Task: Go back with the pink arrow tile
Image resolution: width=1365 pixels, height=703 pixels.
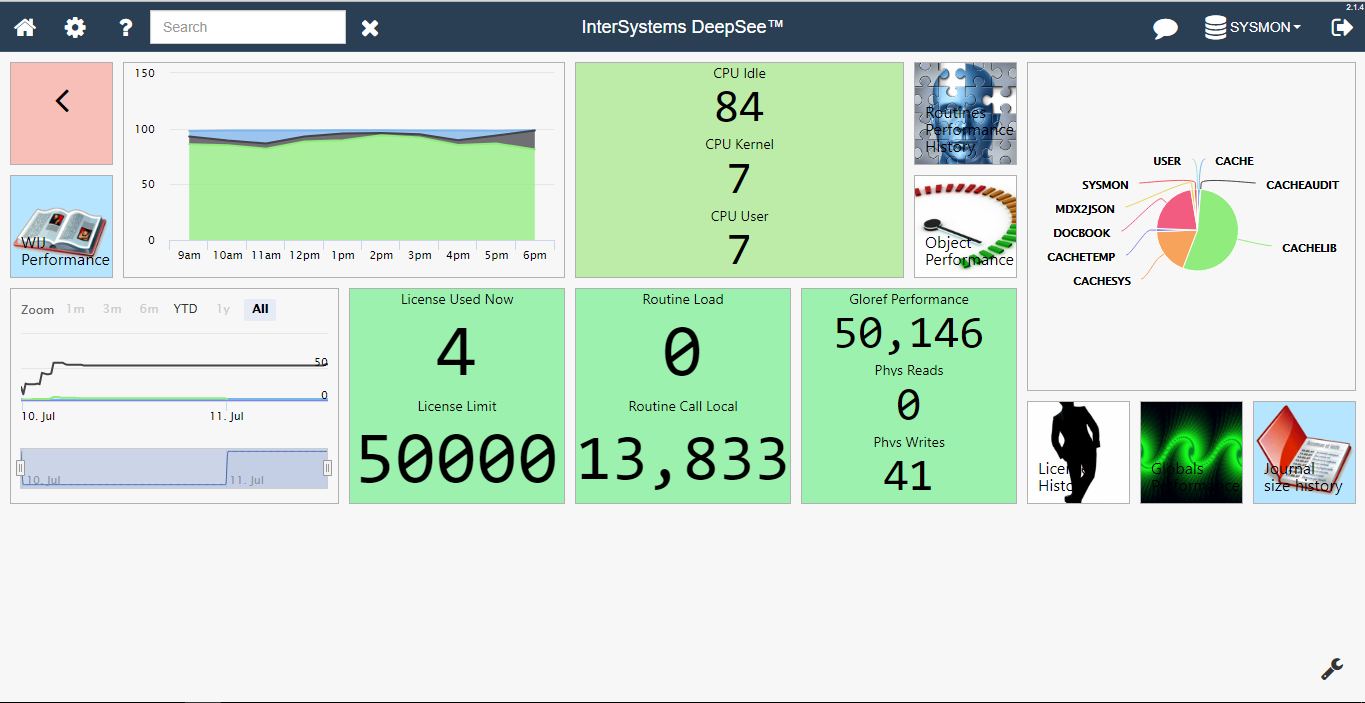Action: pyautogui.click(x=62, y=114)
